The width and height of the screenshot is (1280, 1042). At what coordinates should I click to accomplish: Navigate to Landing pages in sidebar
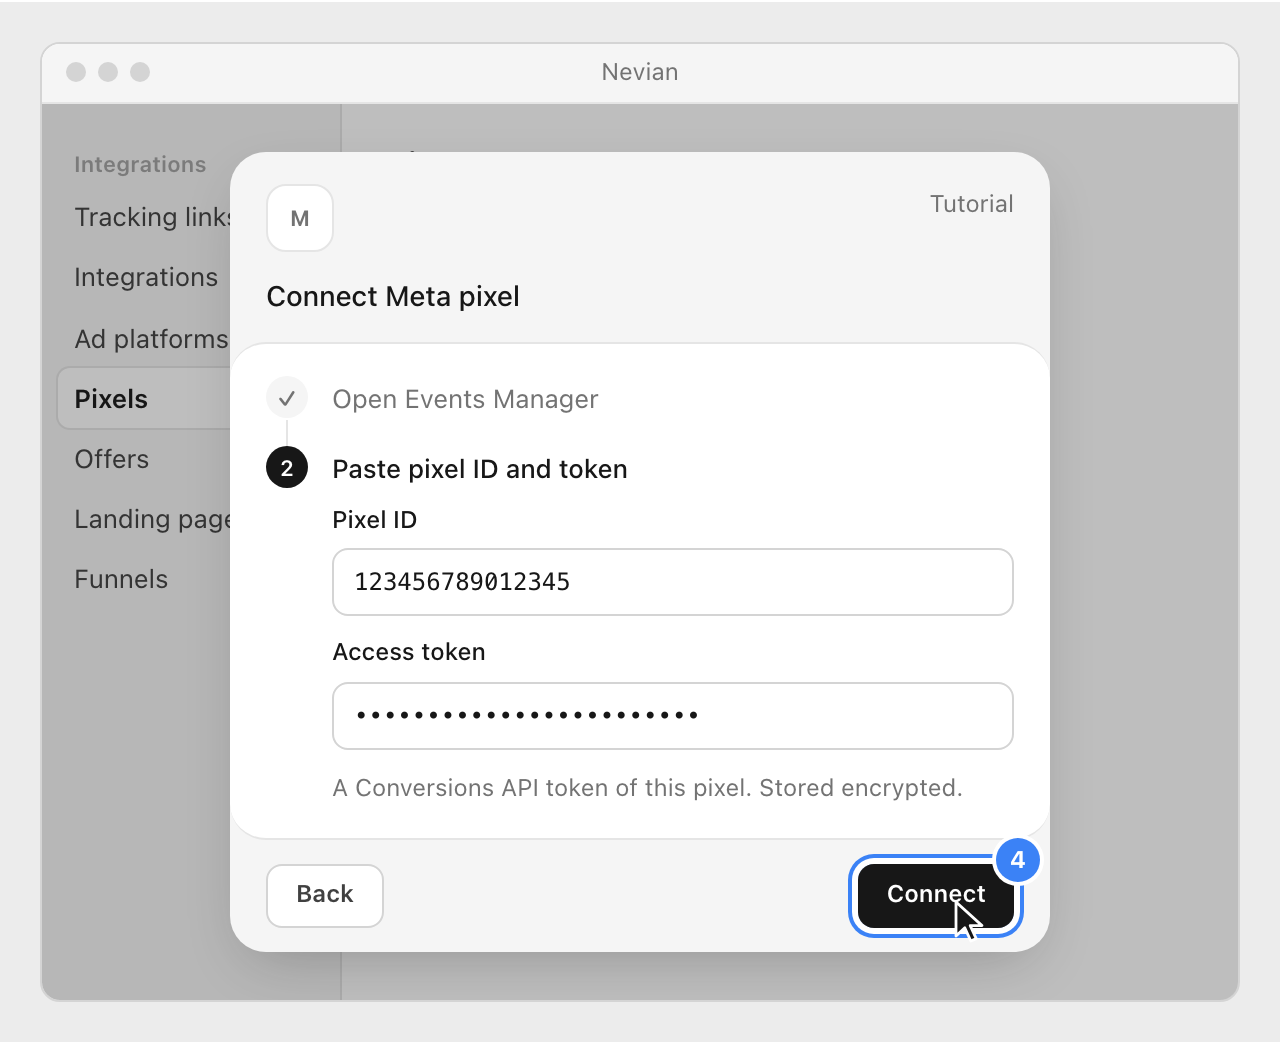(x=153, y=519)
